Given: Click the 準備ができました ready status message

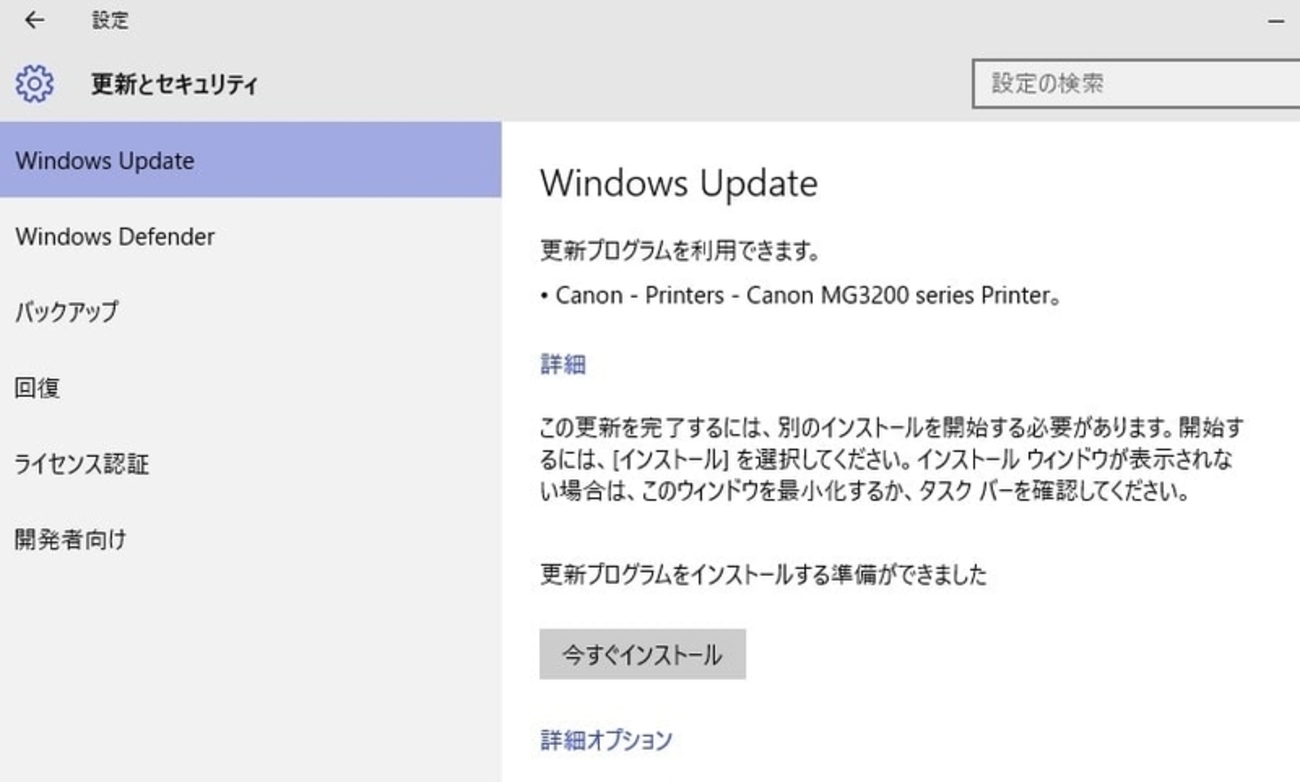Looking at the screenshot, I should (x=763, y=575).
